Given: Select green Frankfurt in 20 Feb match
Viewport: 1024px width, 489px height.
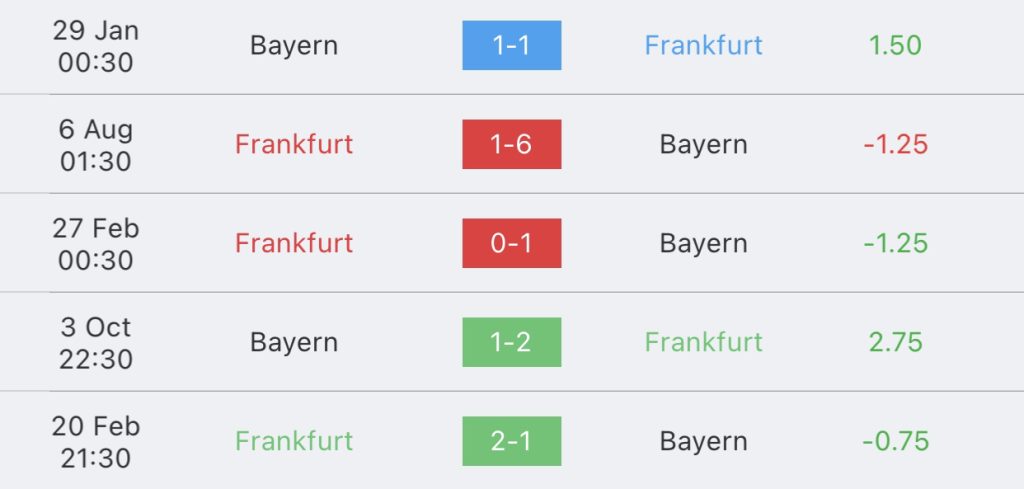Looking at the screenshot, I should click(294, 441).
